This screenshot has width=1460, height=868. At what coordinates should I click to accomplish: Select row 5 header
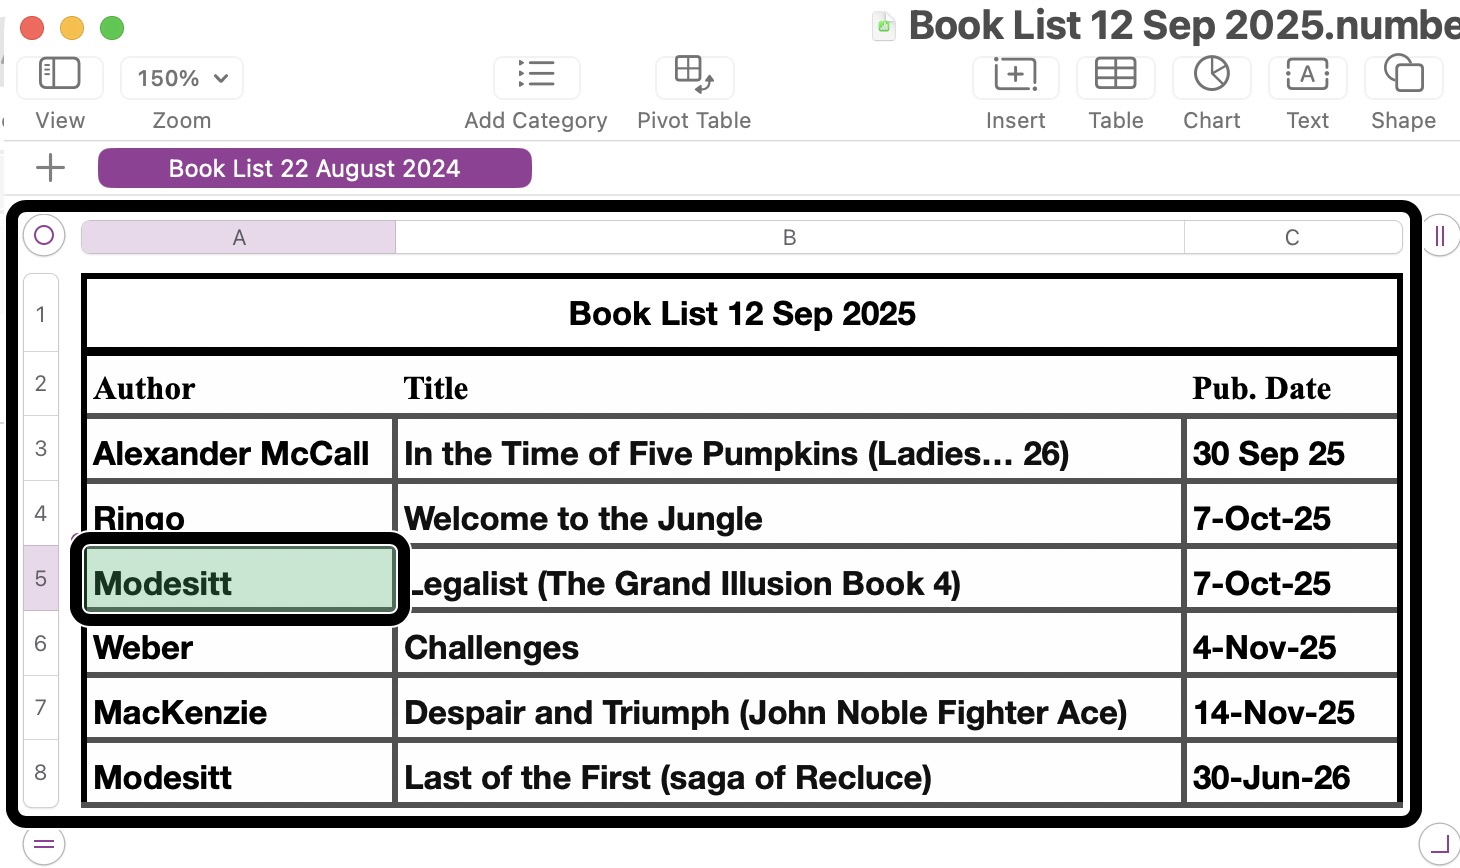tap(41, 578)
